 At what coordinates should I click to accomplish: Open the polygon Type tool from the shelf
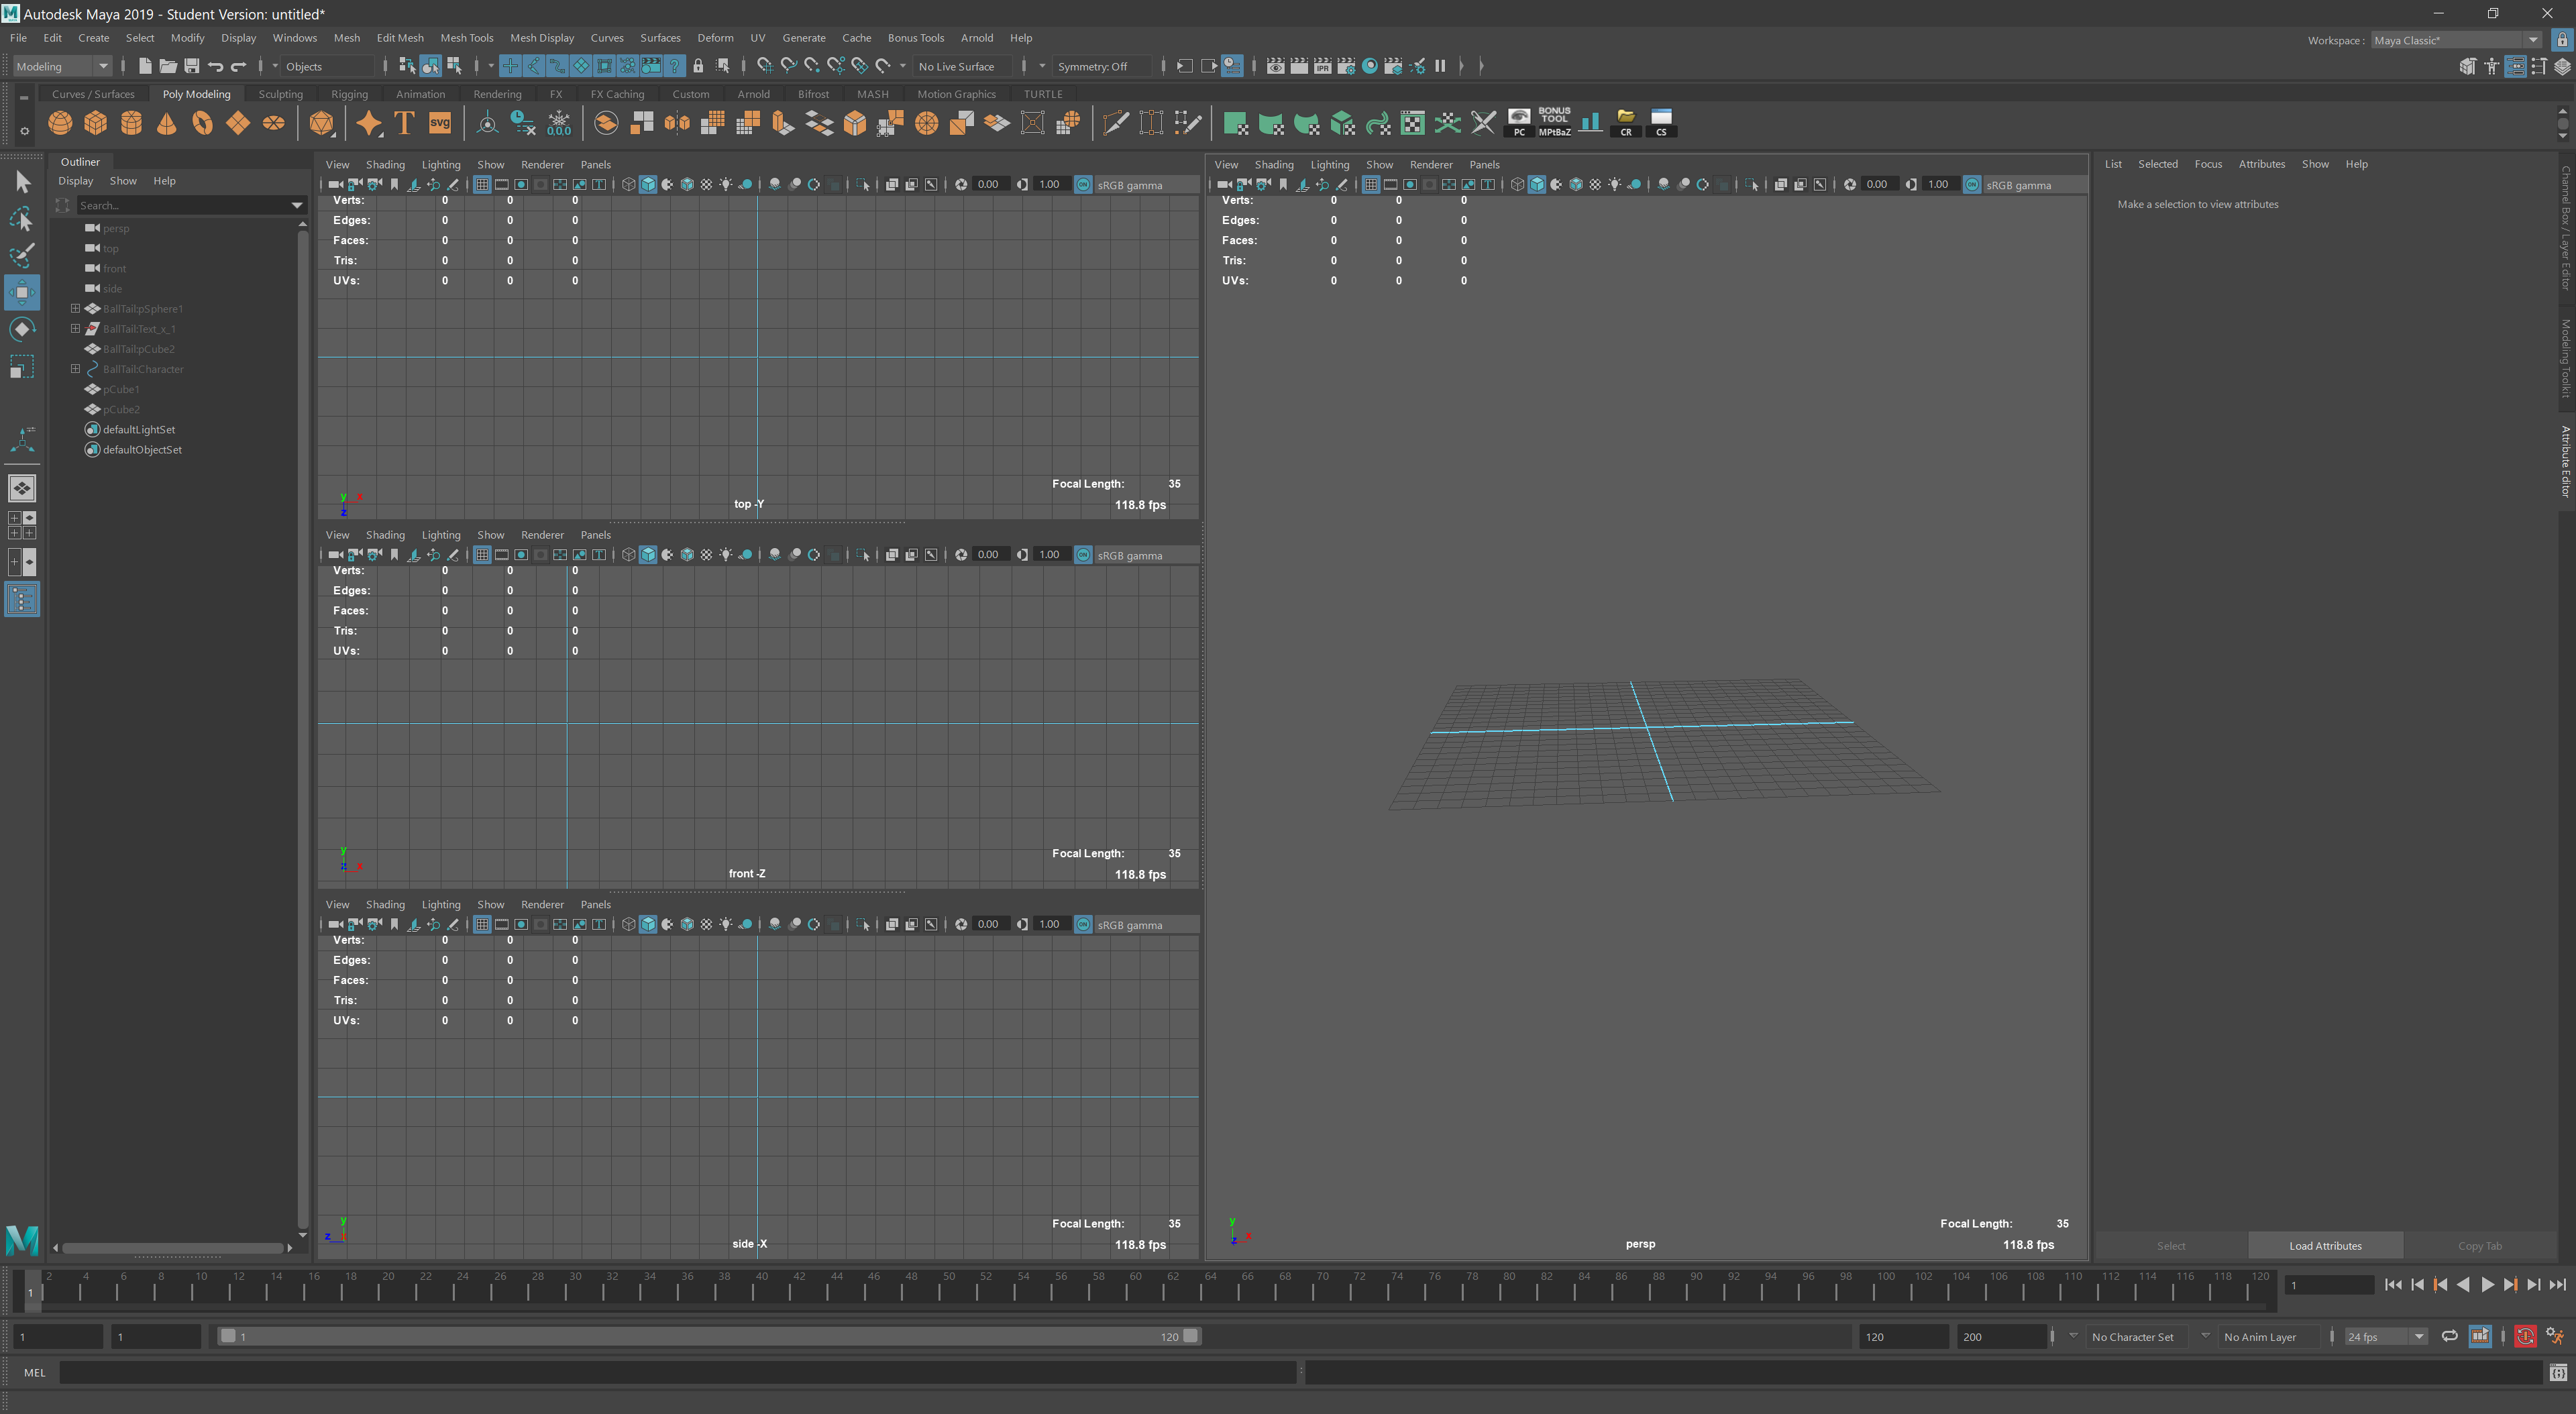(x=404, y=122)
